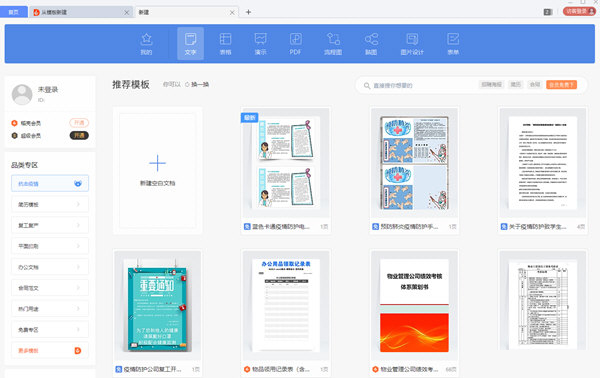Expand the 合同范文 category chevron
Image resolution: width=600 pixels, height=378 pixels.
coord(78,288)
